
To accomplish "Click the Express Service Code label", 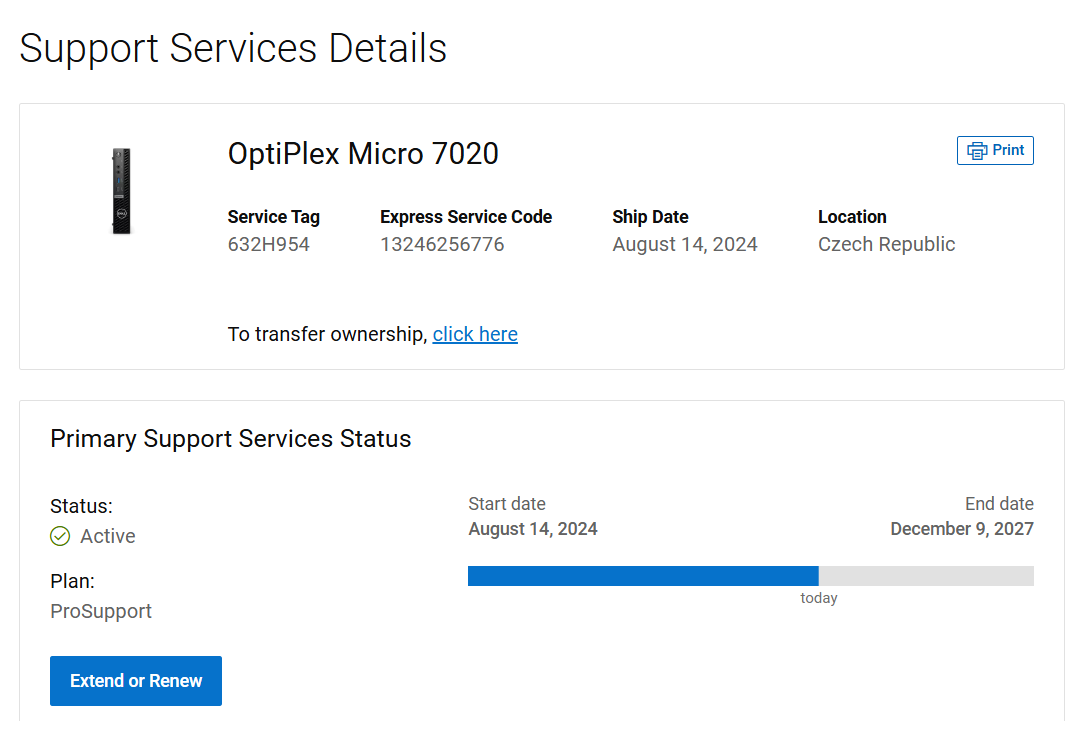I will click(466, 217).
